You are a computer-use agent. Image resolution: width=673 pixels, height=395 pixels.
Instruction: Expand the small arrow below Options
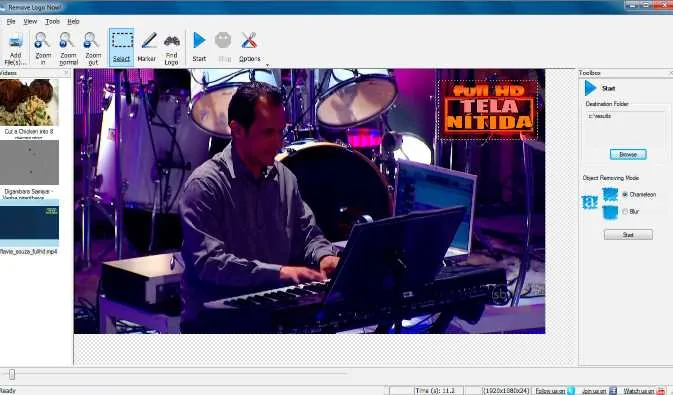coord(267,65)
